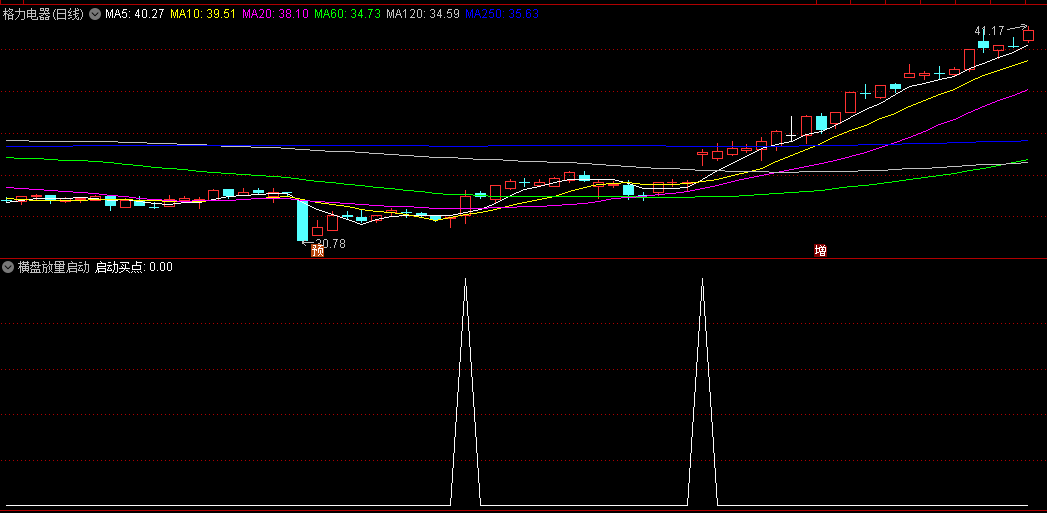Click the MA10: 39.51 label

click(203, 14)
